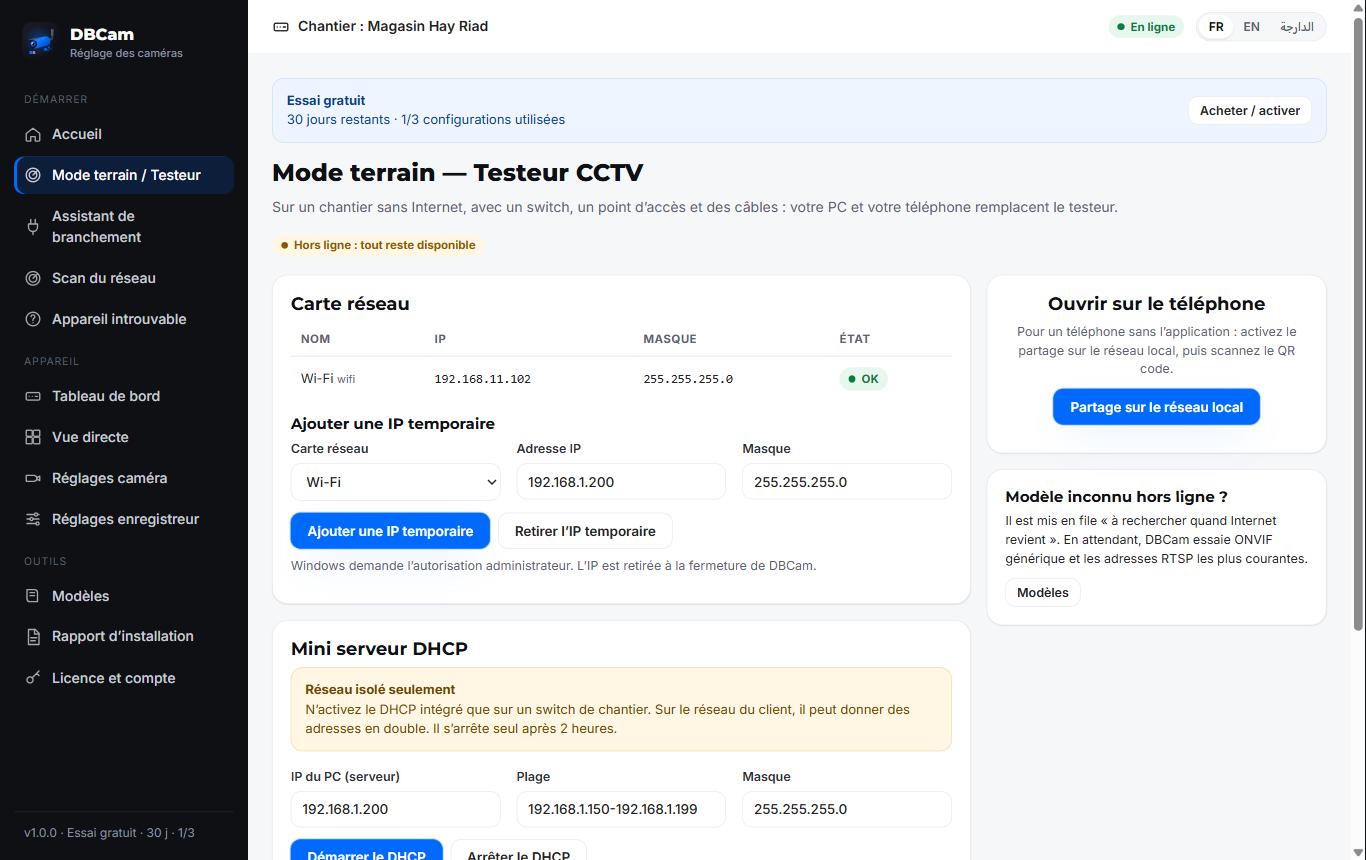
Task: Click the grid icon for Vue directe
Action: 33,437
